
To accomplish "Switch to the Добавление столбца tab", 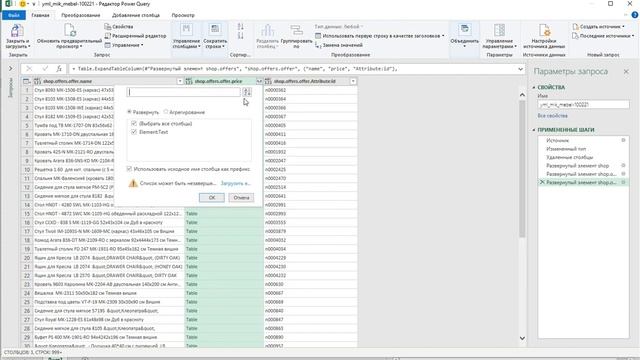I will (136, 15).
